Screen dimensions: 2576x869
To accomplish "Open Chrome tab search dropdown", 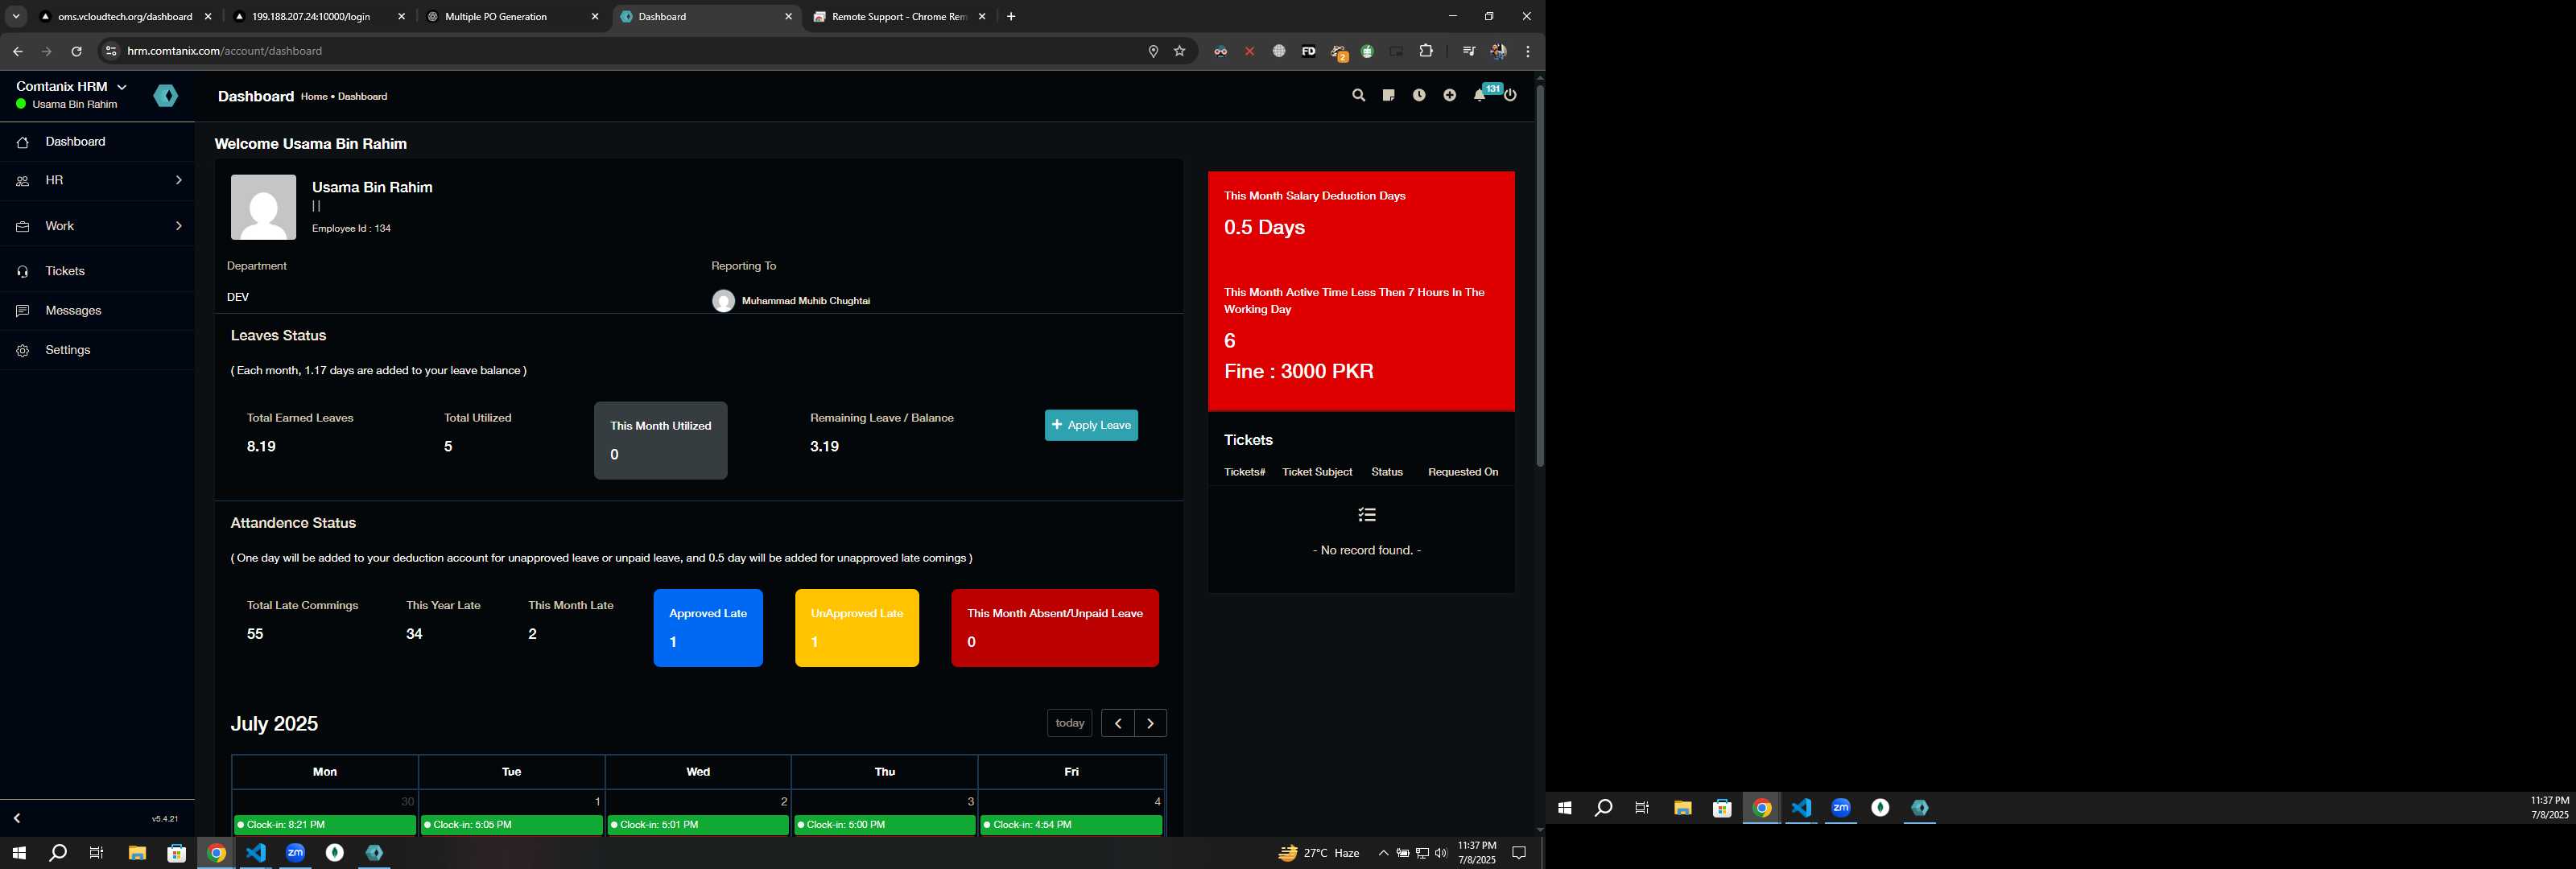I will (x=16, y=17).
